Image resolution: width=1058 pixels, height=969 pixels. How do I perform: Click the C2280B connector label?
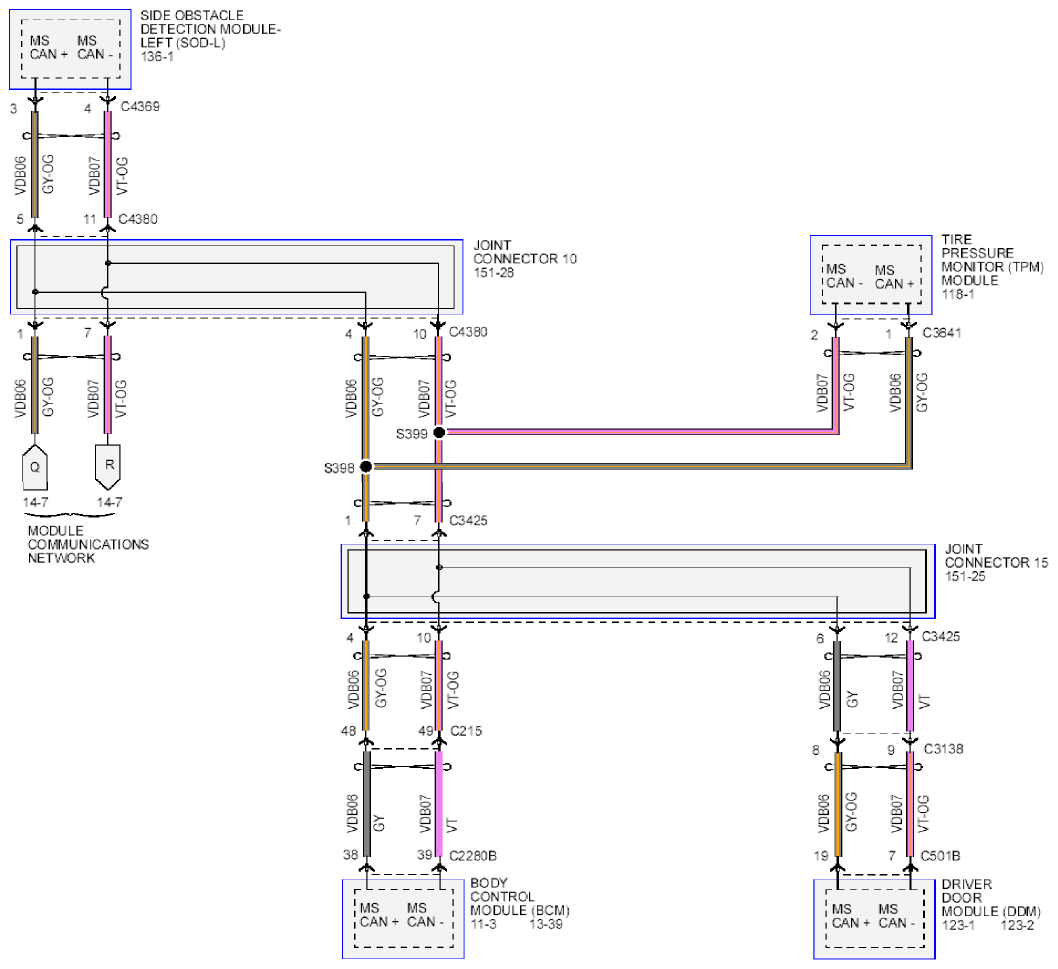click(x=476, y=855)
